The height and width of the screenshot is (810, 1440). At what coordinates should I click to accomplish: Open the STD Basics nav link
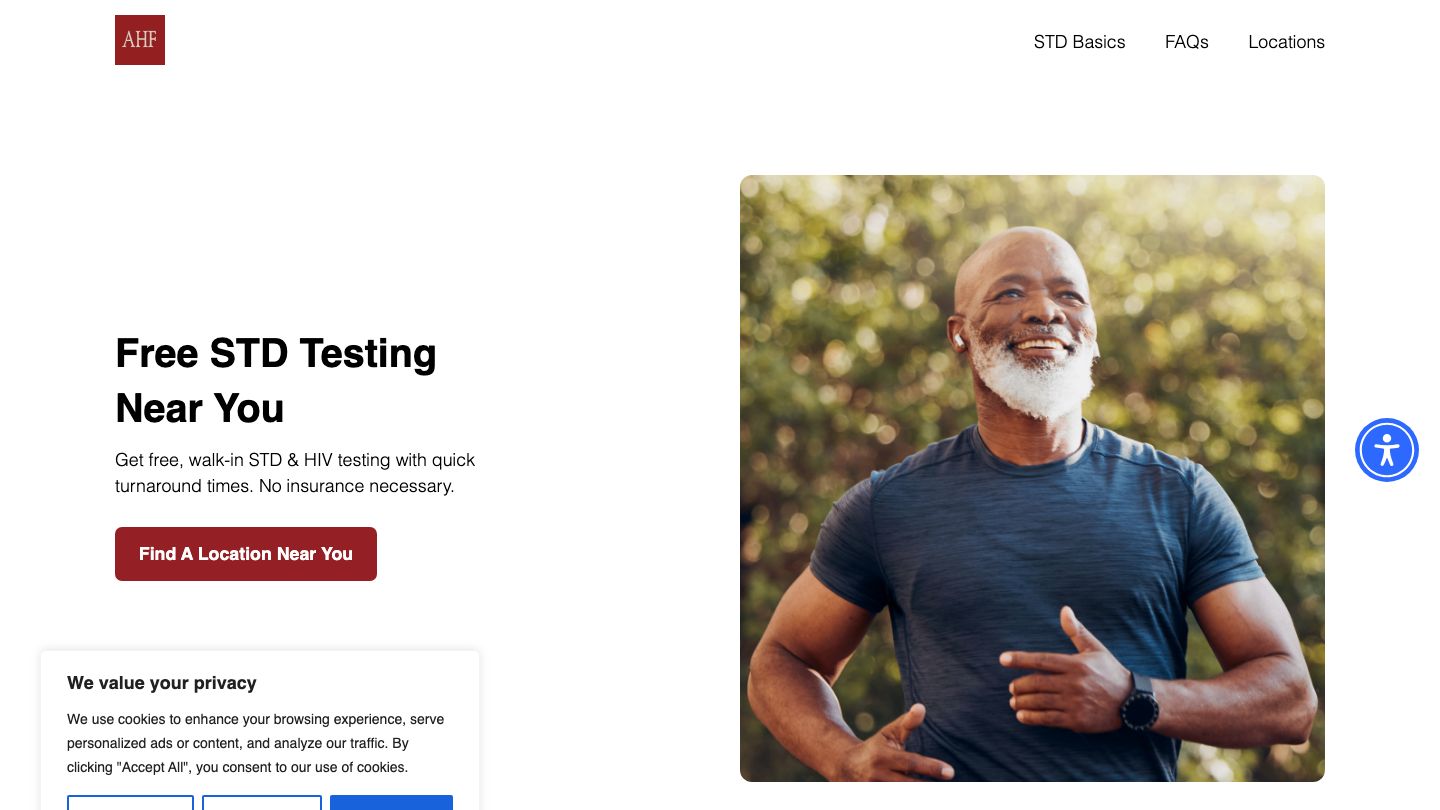(1079, 42)
